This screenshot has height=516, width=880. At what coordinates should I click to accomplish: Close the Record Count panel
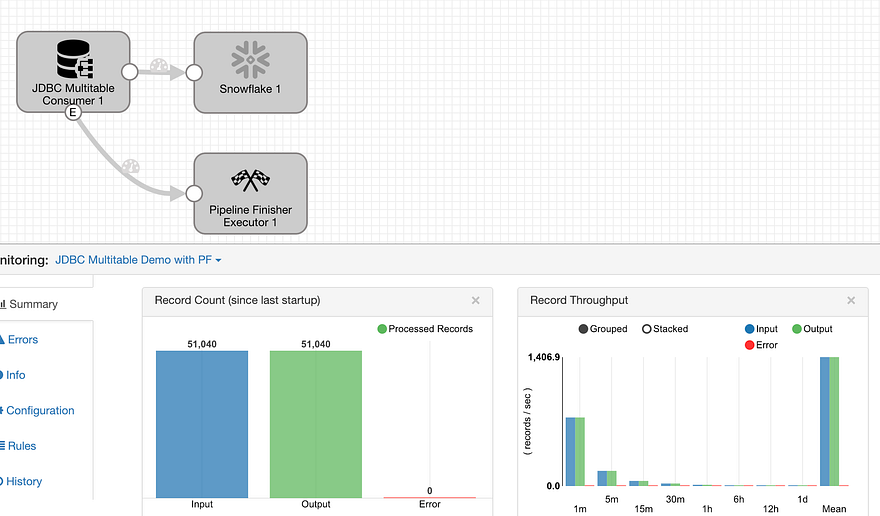475,300
